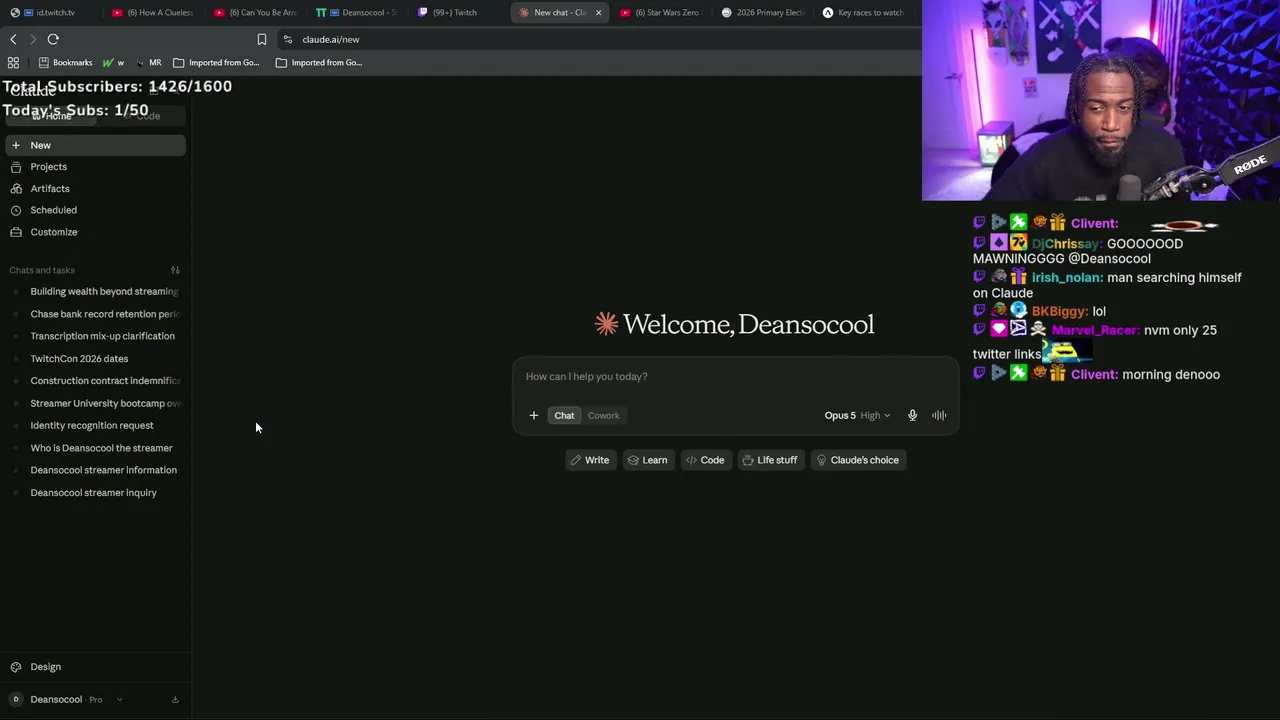Start dictation with the microphone icon

pos(912,416)
